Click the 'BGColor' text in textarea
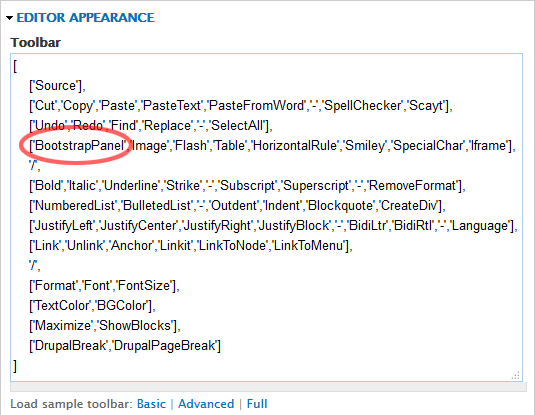The image size is (535, 415). [122, 306]
